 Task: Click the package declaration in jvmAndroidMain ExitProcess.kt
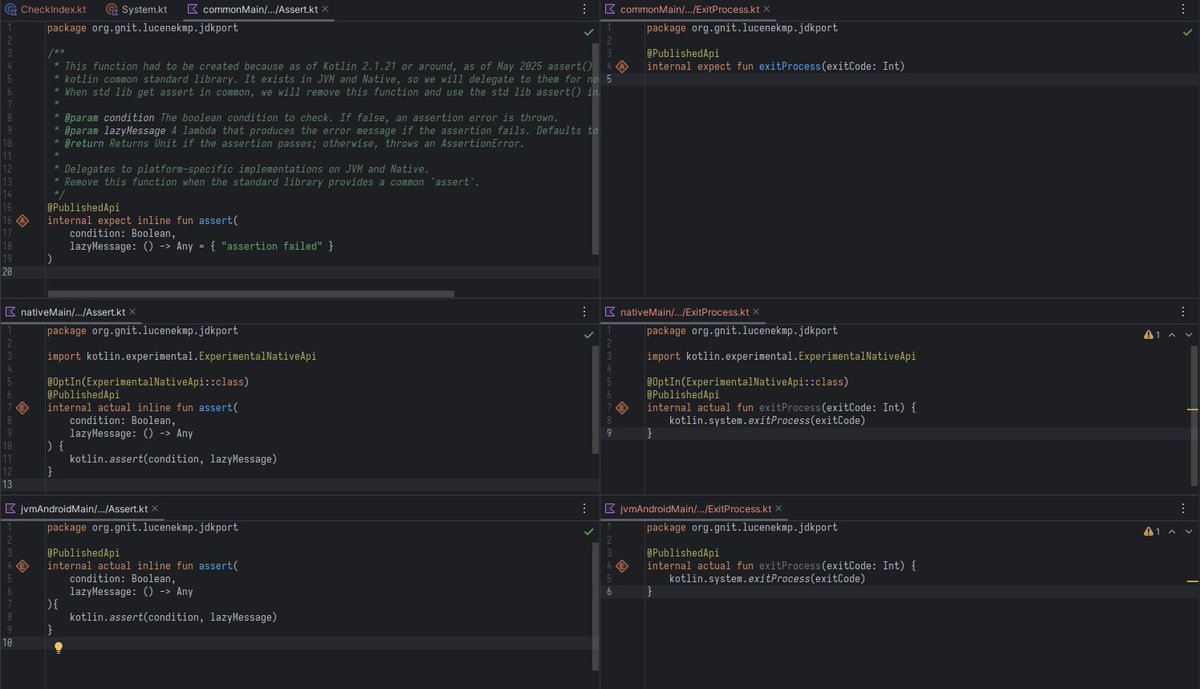point(742,527)
